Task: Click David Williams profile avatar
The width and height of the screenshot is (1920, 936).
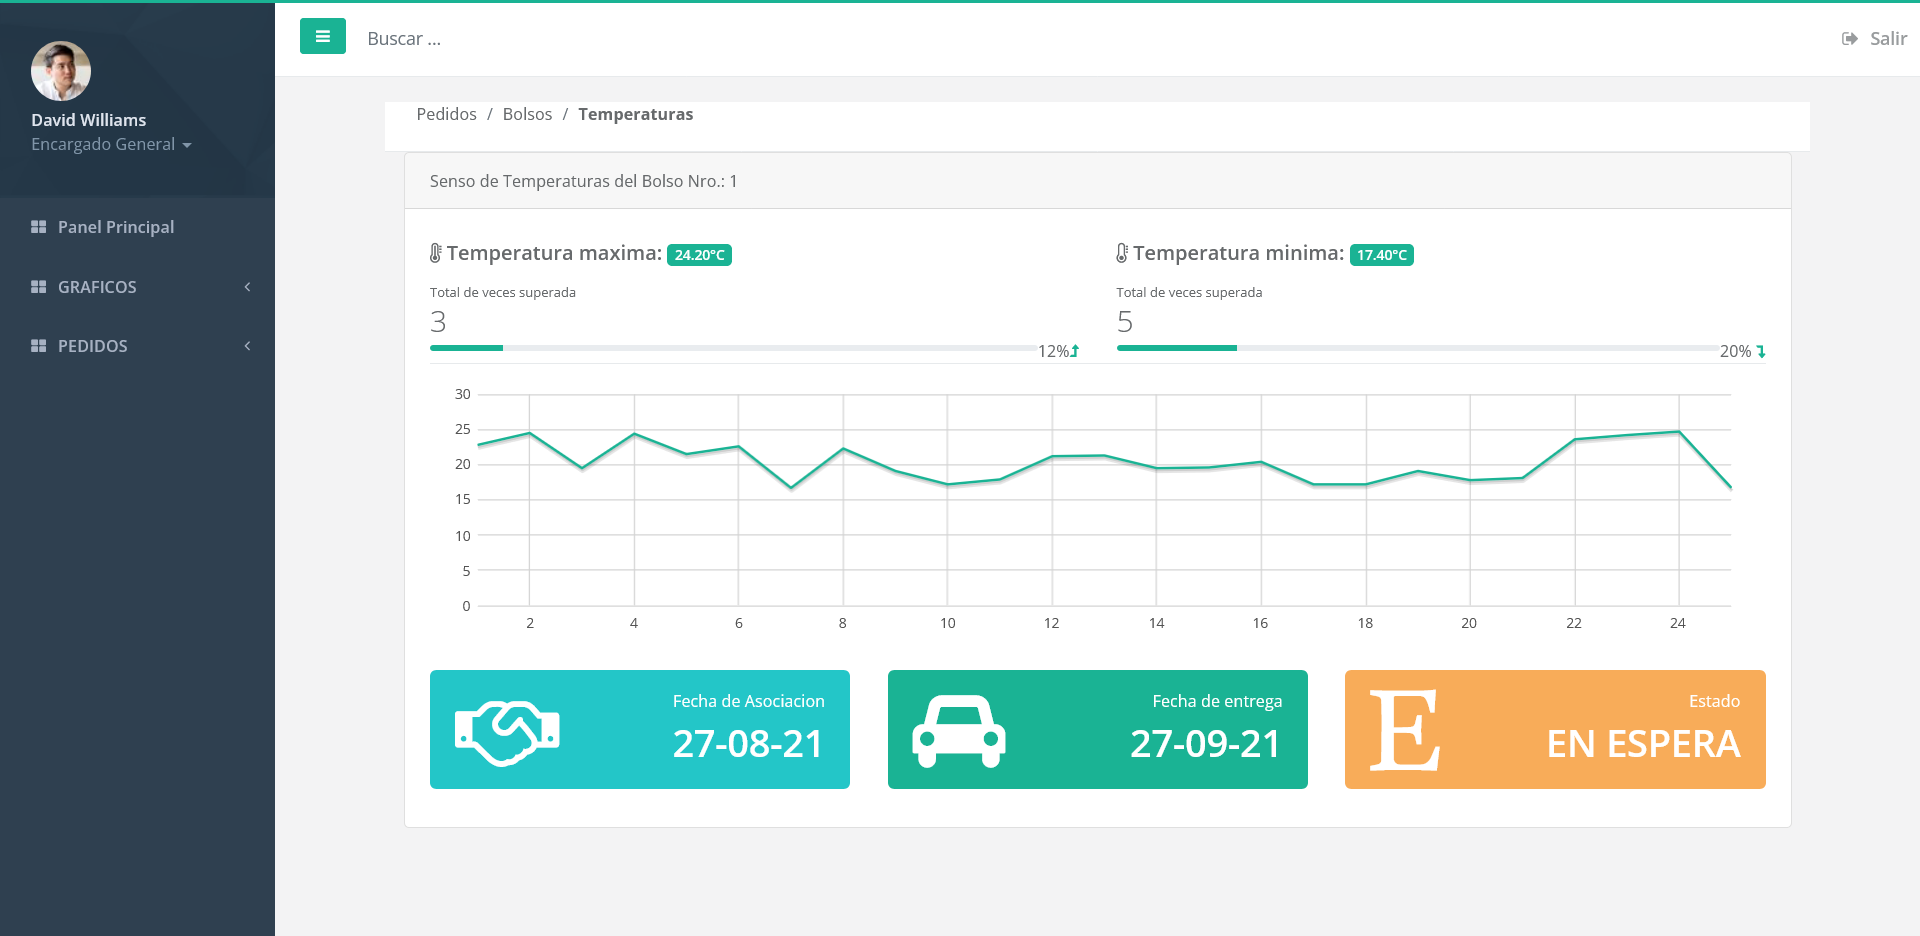Action: pos(61,71)
